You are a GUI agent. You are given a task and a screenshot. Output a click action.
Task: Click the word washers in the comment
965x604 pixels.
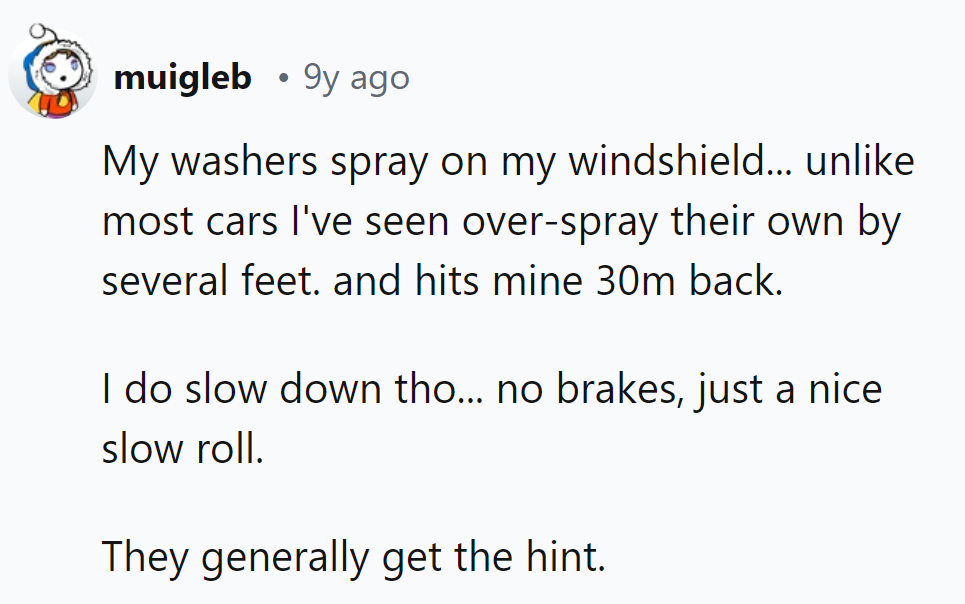point(244,162)
